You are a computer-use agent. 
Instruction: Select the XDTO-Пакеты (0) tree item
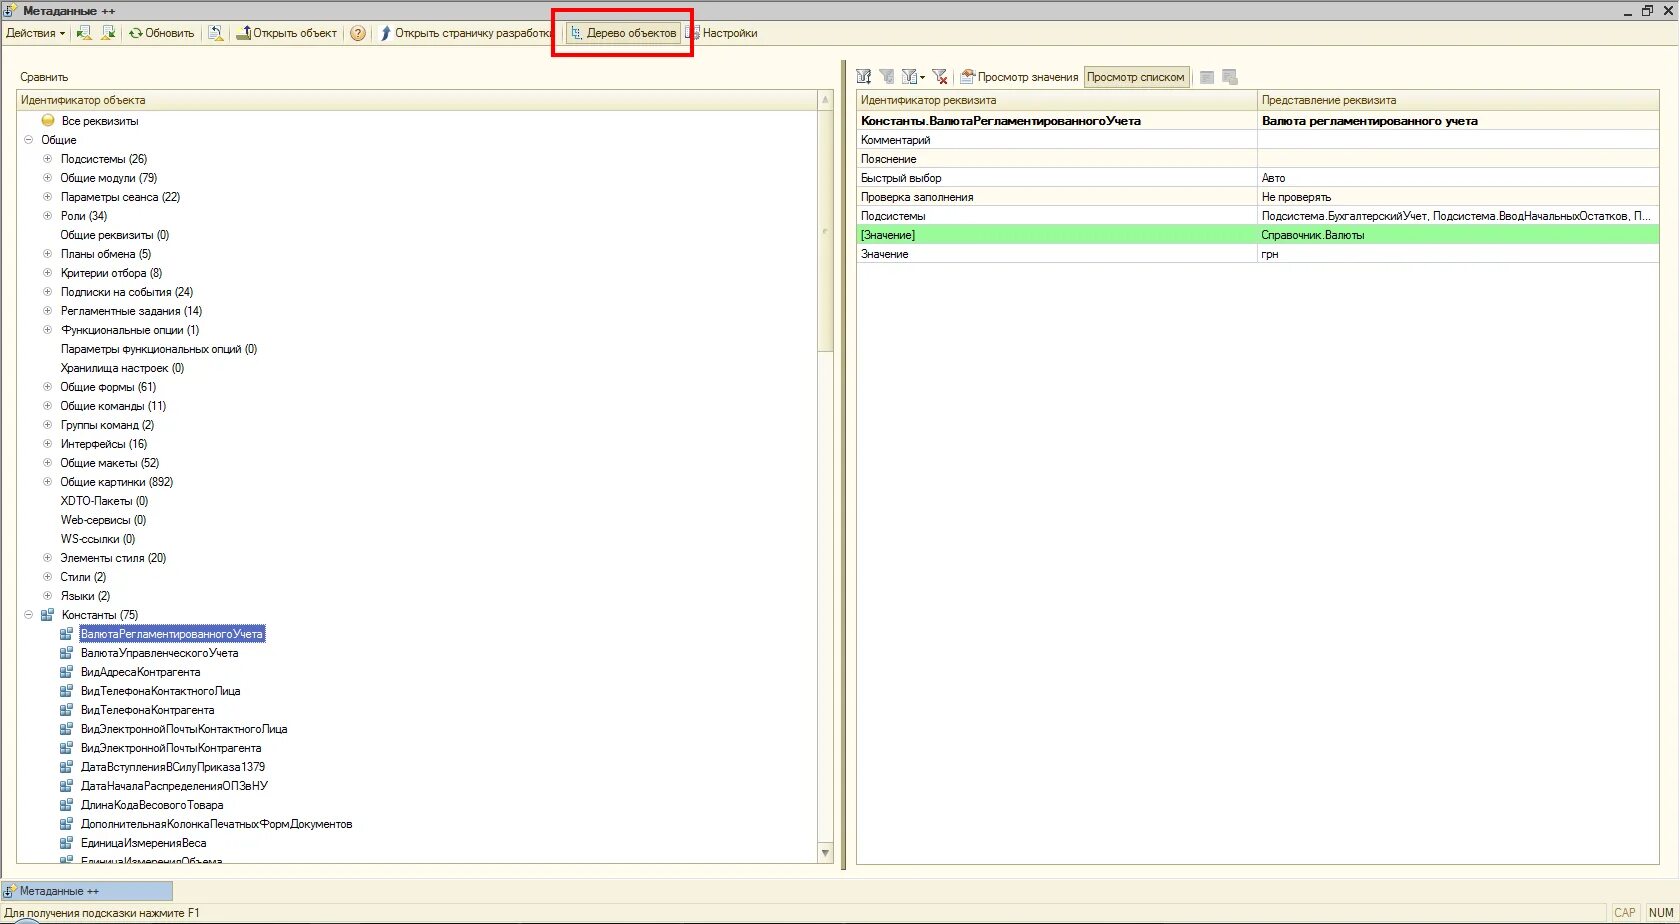click(104, 501)
